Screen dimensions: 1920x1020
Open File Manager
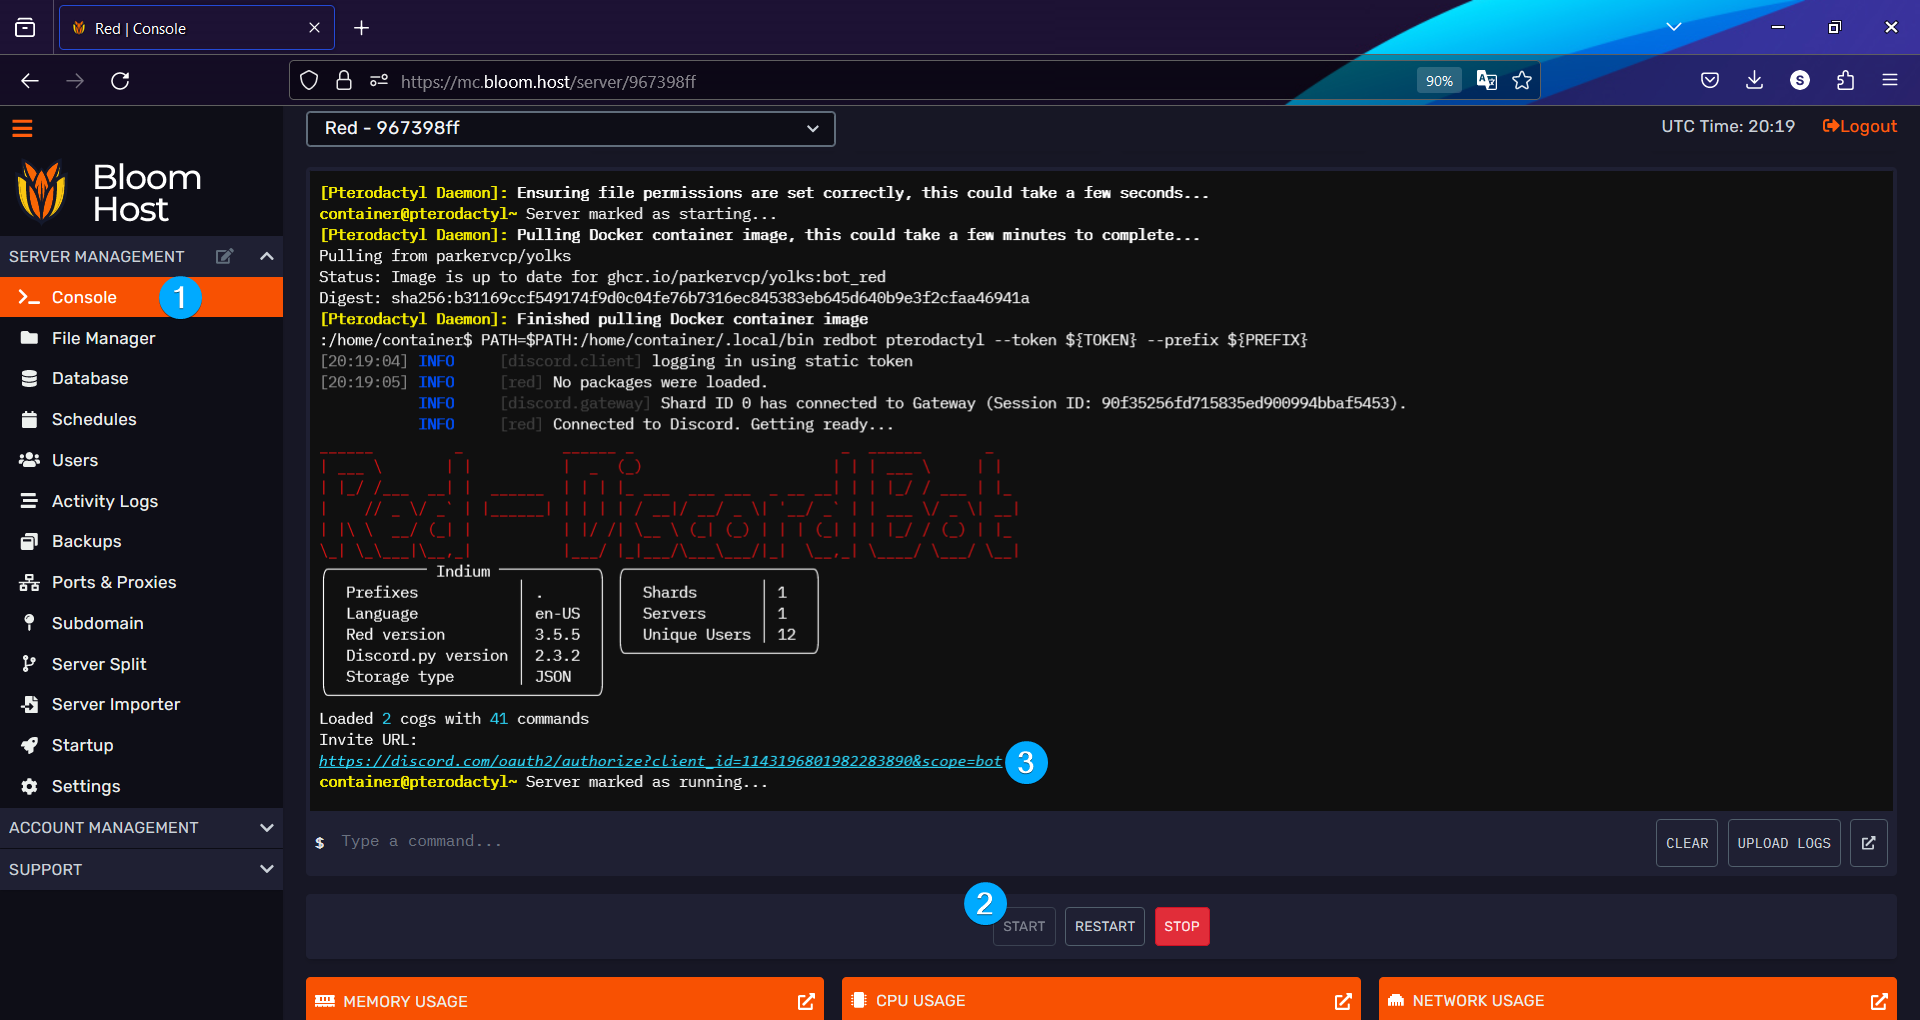[141, 338]
